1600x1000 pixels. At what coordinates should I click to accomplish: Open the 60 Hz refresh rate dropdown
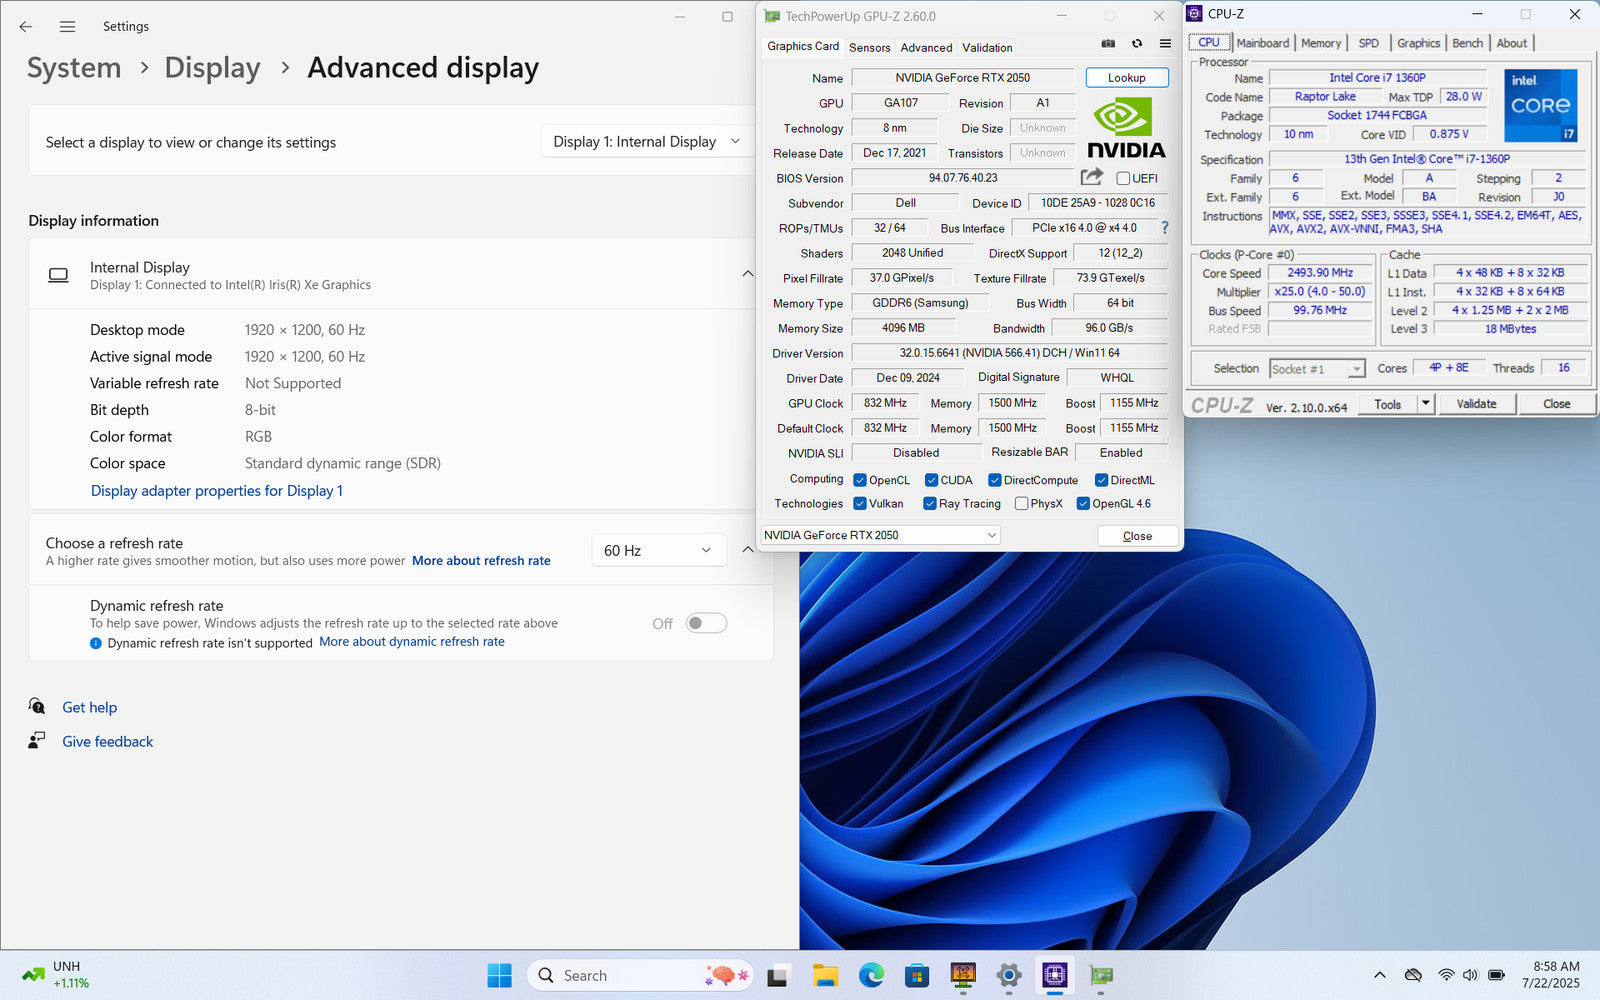click(x=658, y=550)
